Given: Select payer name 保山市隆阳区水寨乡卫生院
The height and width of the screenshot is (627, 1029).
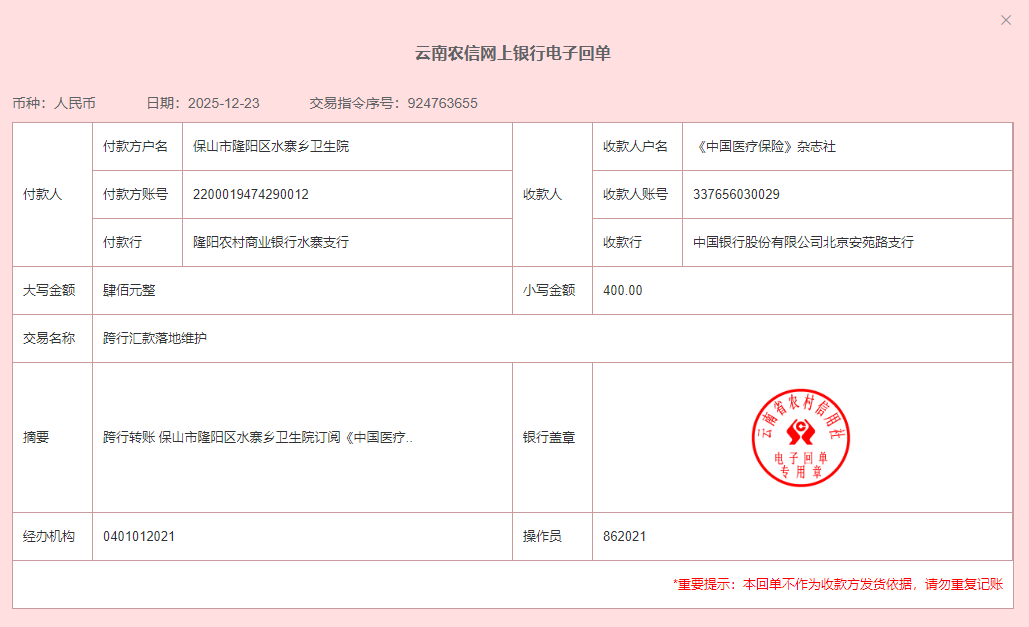Looking at the screenshot, I should click(x=271, y=146).
